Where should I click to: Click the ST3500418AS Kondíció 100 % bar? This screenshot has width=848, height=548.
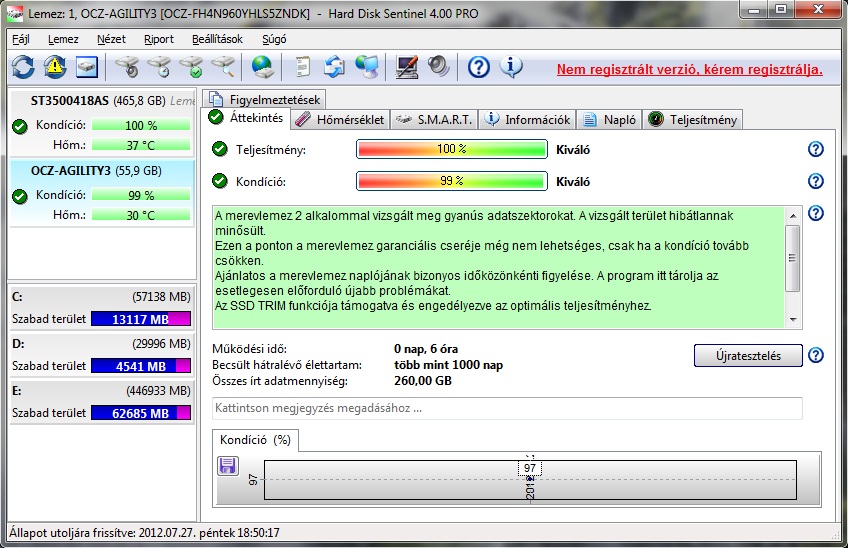[x=141, y=125]
